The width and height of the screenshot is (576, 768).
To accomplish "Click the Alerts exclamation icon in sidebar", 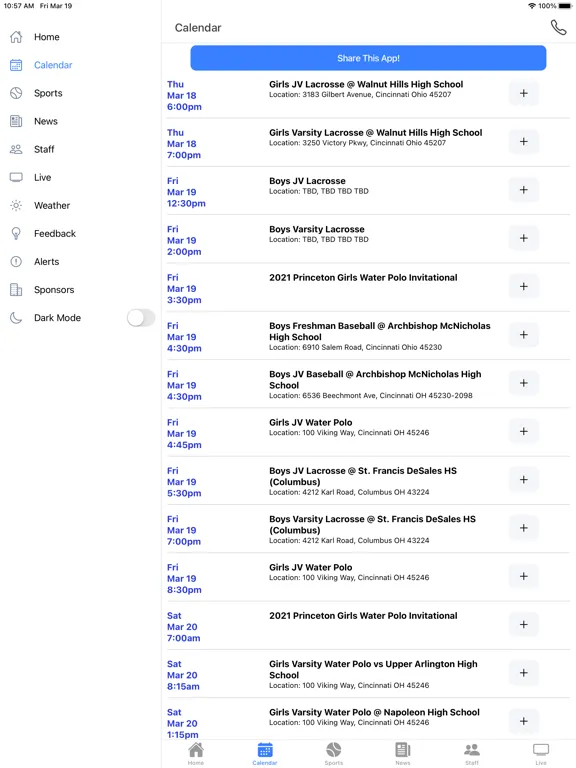I will pos(16,262).
